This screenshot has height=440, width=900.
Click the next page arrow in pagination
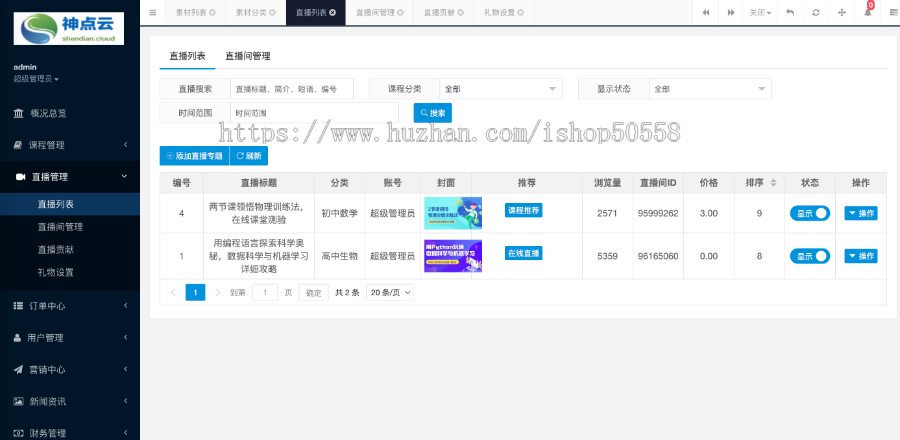point(218,293)
